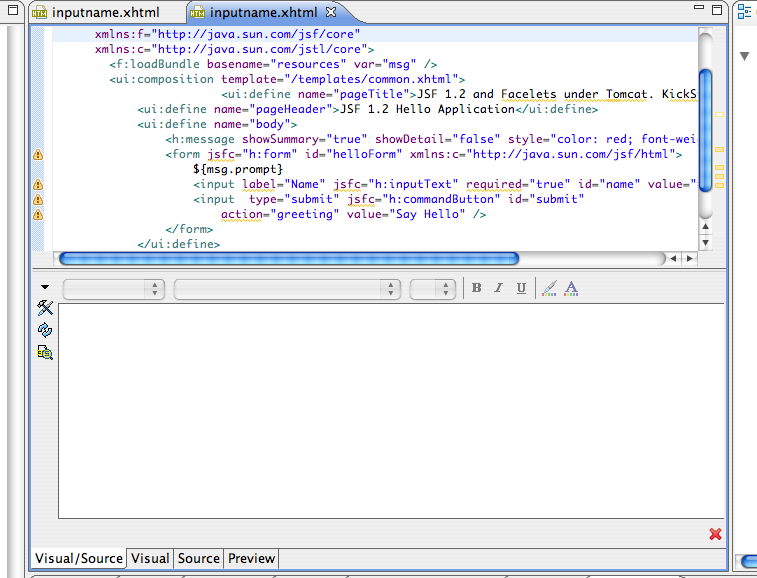Click "resources" basename value
Viewport: 757px width, 578px height.
pos(308,65)
